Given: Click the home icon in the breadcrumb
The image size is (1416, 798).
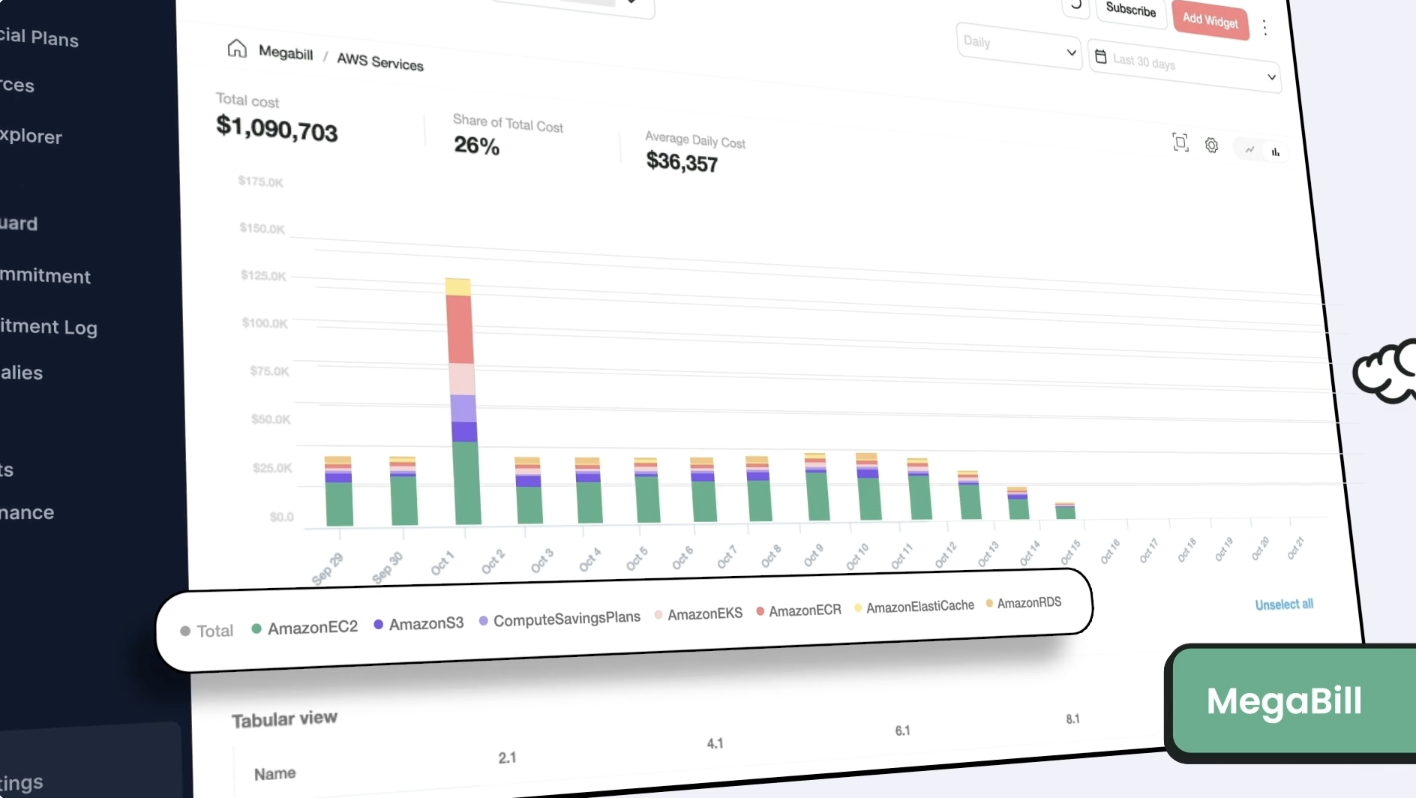Looking at the screenshot, I should click(x=237, y=48).
